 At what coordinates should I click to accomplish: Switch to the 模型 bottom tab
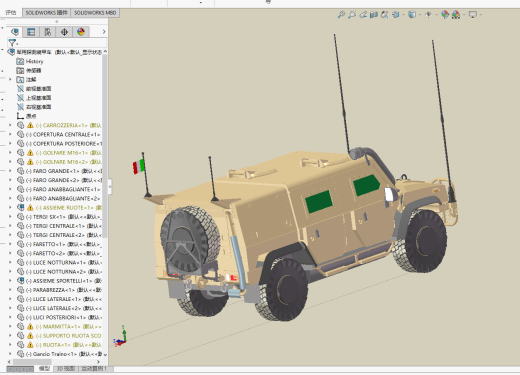click(44, 369)
